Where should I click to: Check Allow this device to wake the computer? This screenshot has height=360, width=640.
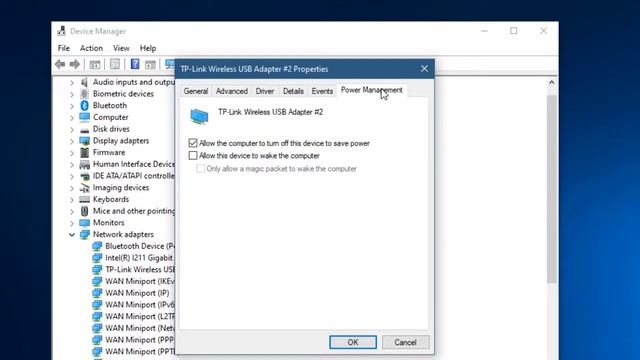coord(193,156)
